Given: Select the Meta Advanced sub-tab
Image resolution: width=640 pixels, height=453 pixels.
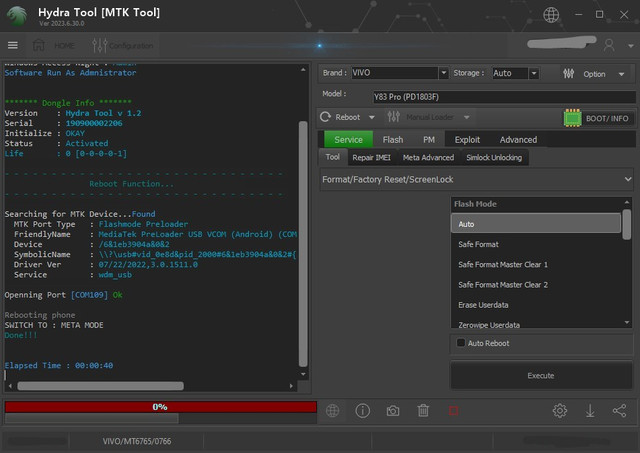Looking at the screenshot, I should tap(428, 158).
